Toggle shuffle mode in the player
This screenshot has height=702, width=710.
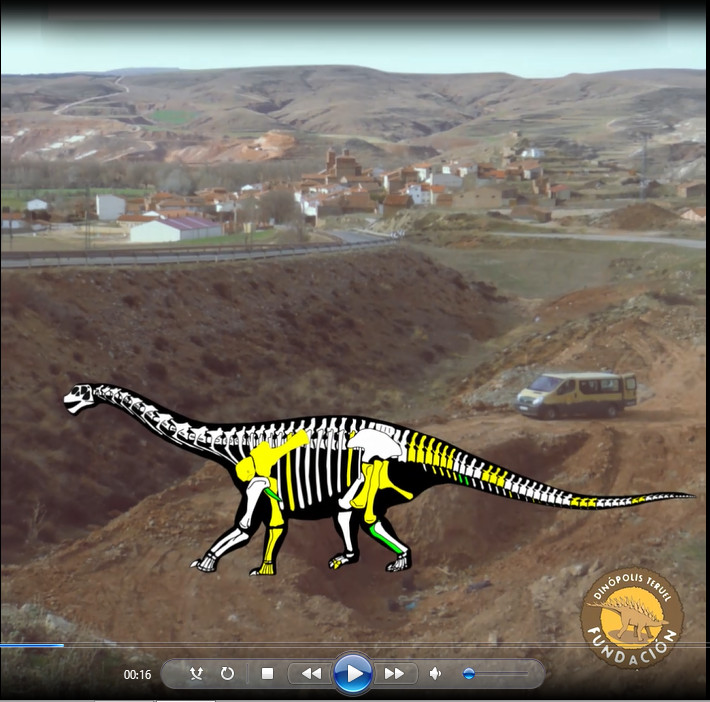pos(196,674)
